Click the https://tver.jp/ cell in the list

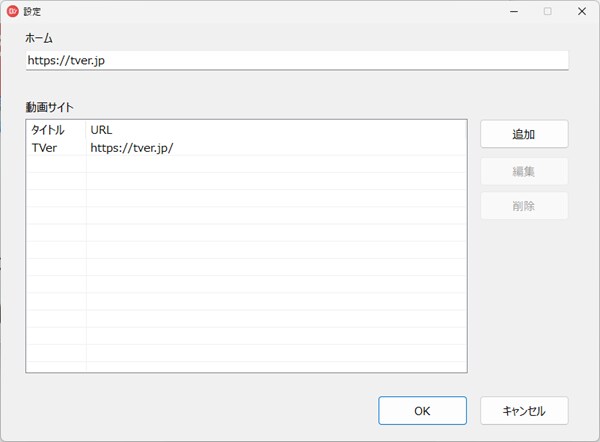pyautogui.click(x=132, y=147)
